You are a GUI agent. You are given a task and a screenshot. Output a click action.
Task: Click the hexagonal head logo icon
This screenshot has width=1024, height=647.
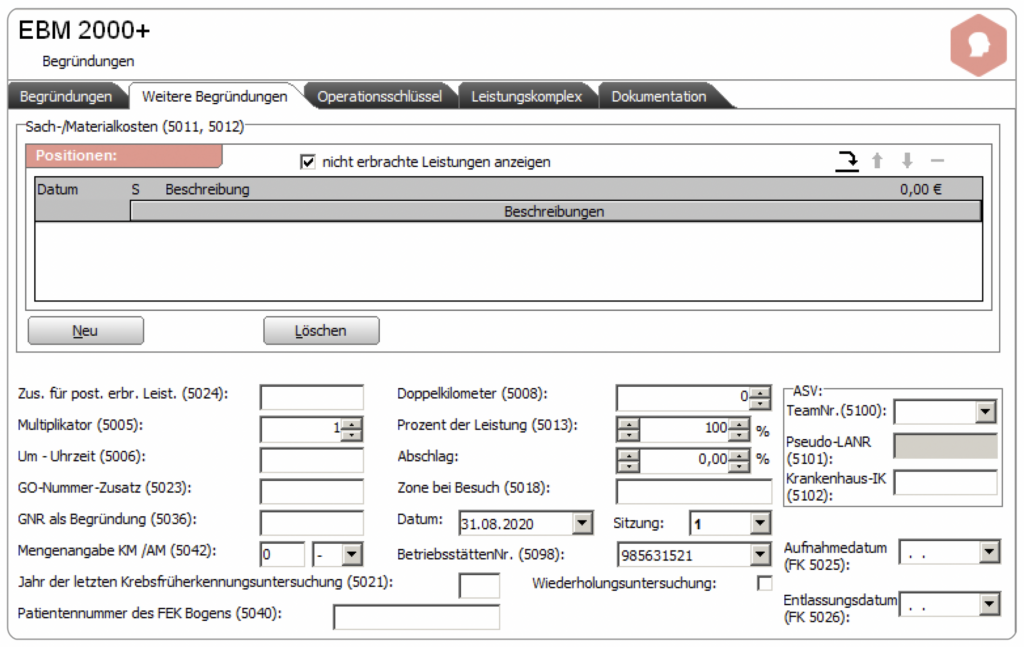coord(978,45)
